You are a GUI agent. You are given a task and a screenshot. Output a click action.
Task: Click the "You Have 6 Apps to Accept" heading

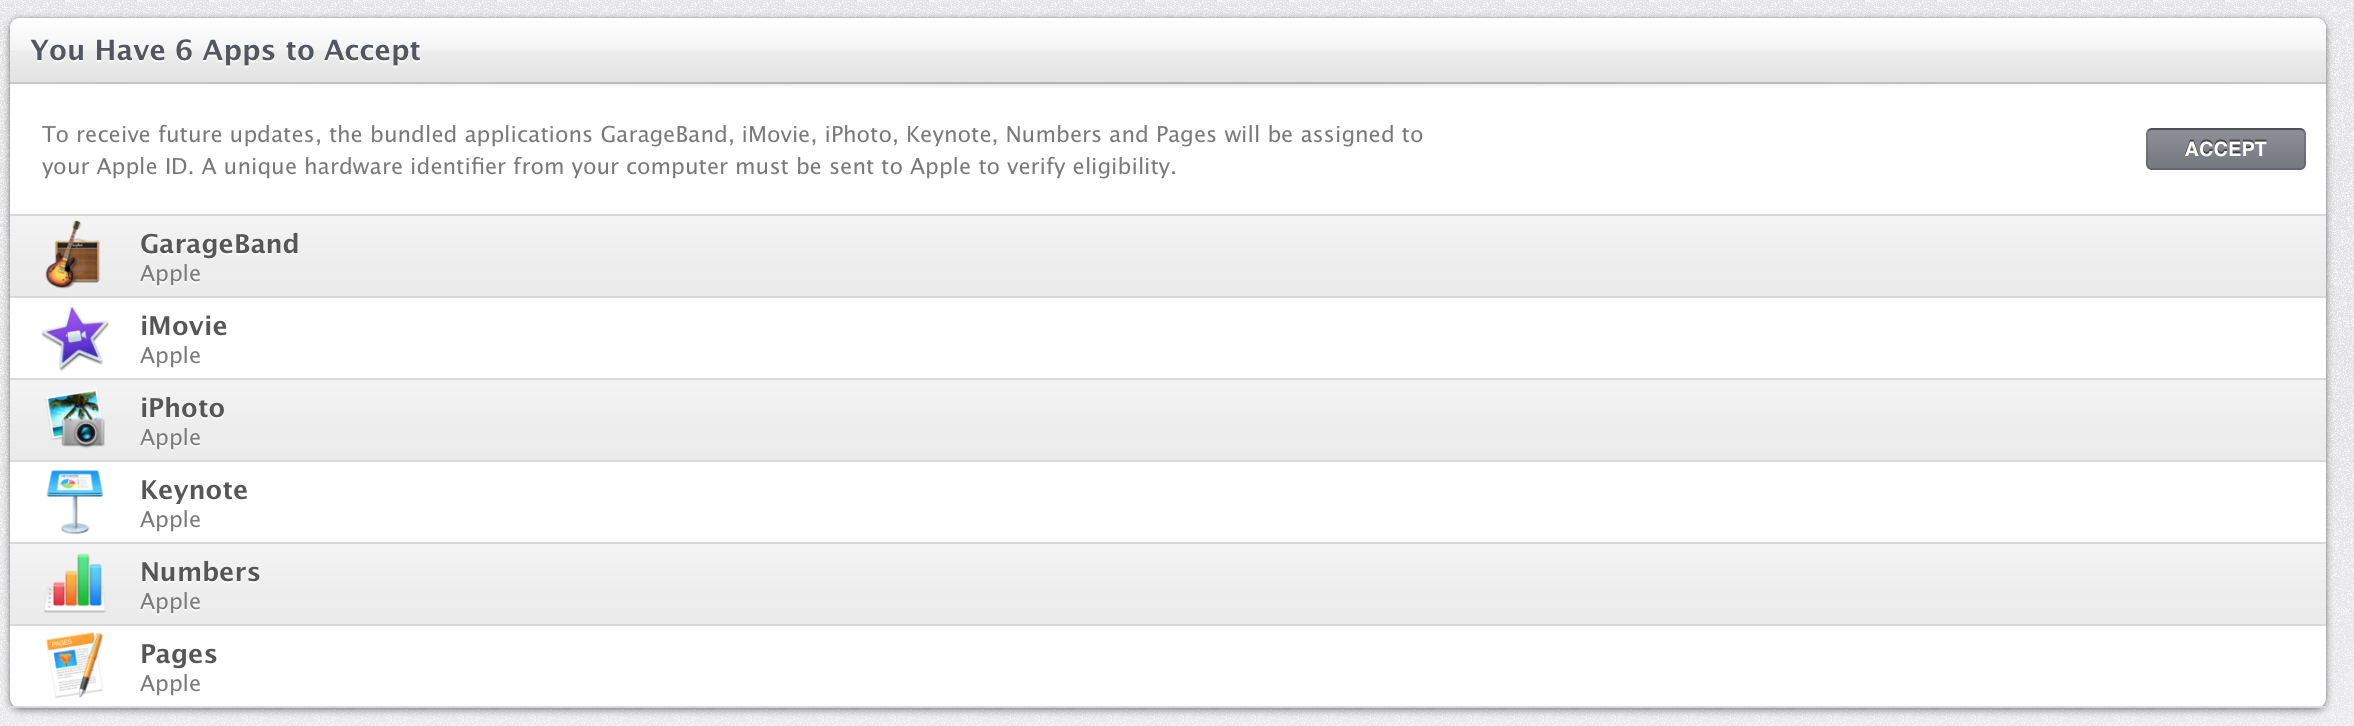[x=225, y=50]
